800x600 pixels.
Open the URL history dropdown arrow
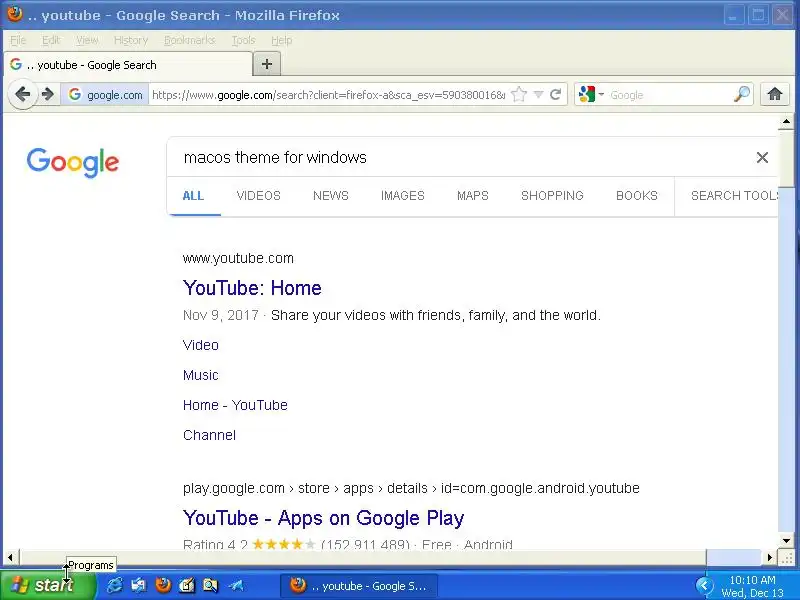[x=538, y=94]
